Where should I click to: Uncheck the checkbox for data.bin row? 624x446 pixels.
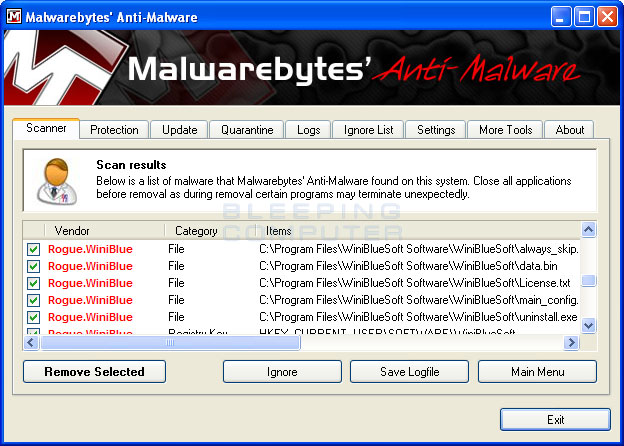33,266
